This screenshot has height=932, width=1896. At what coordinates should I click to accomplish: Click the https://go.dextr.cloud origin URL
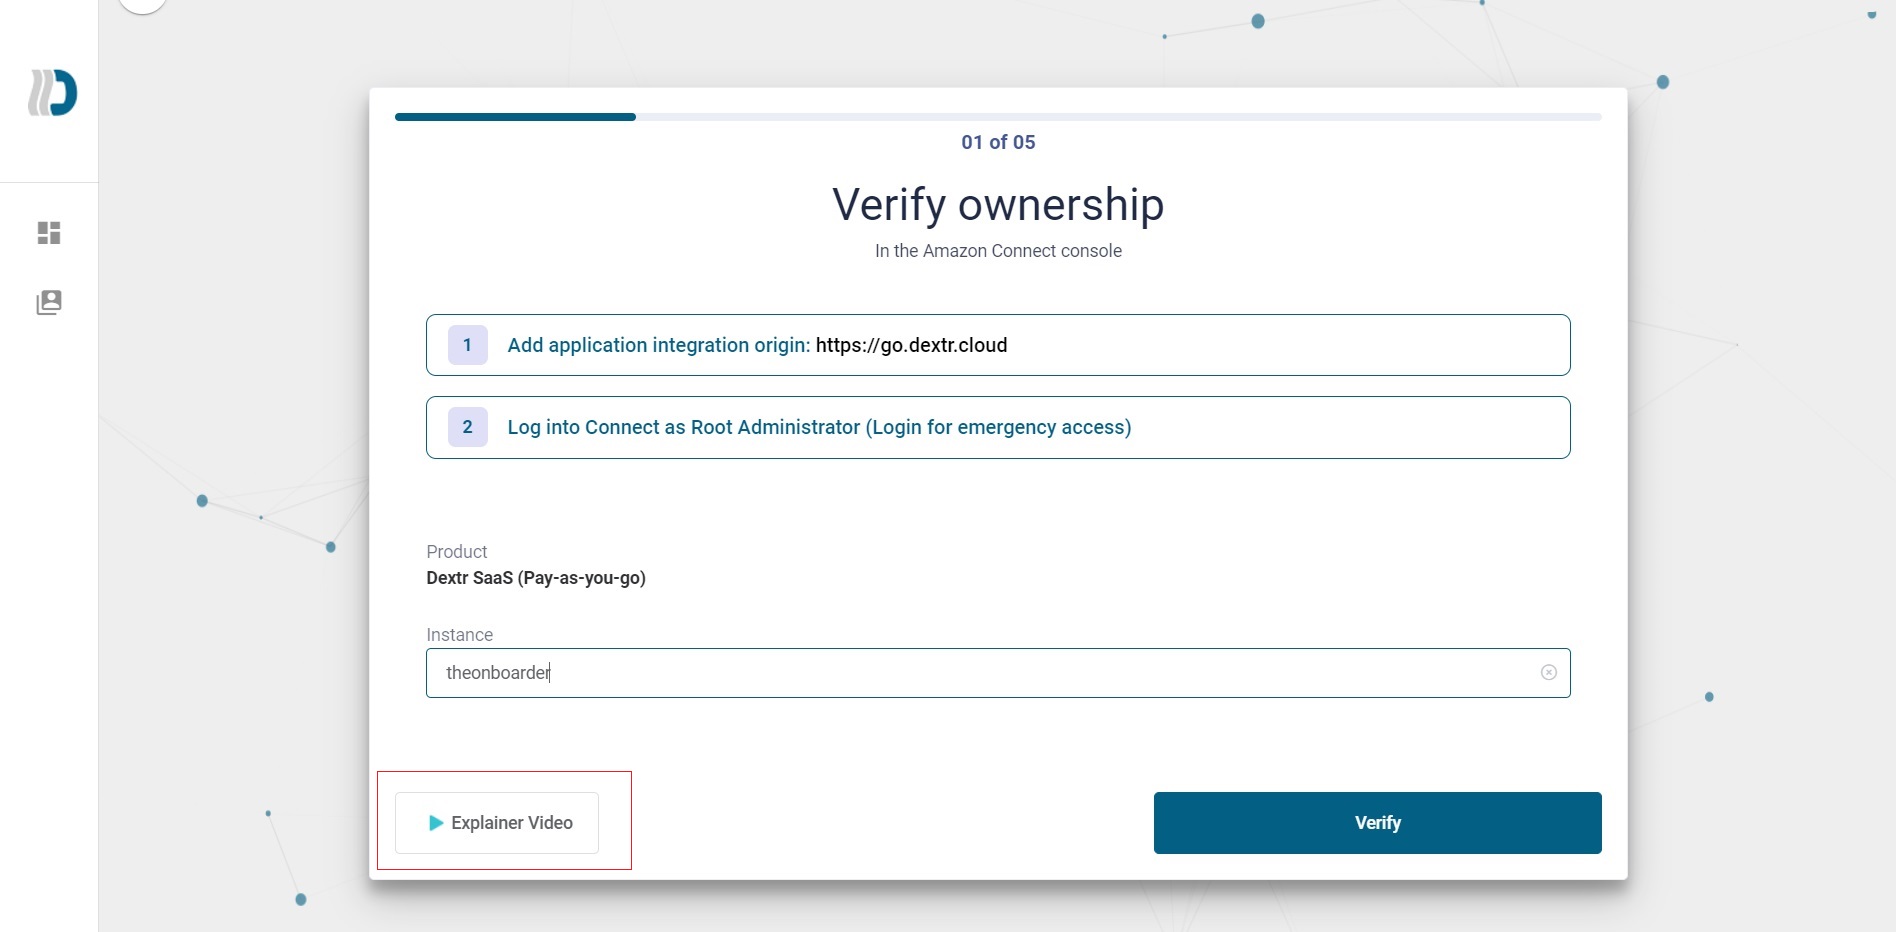click(x=911, y=345)
